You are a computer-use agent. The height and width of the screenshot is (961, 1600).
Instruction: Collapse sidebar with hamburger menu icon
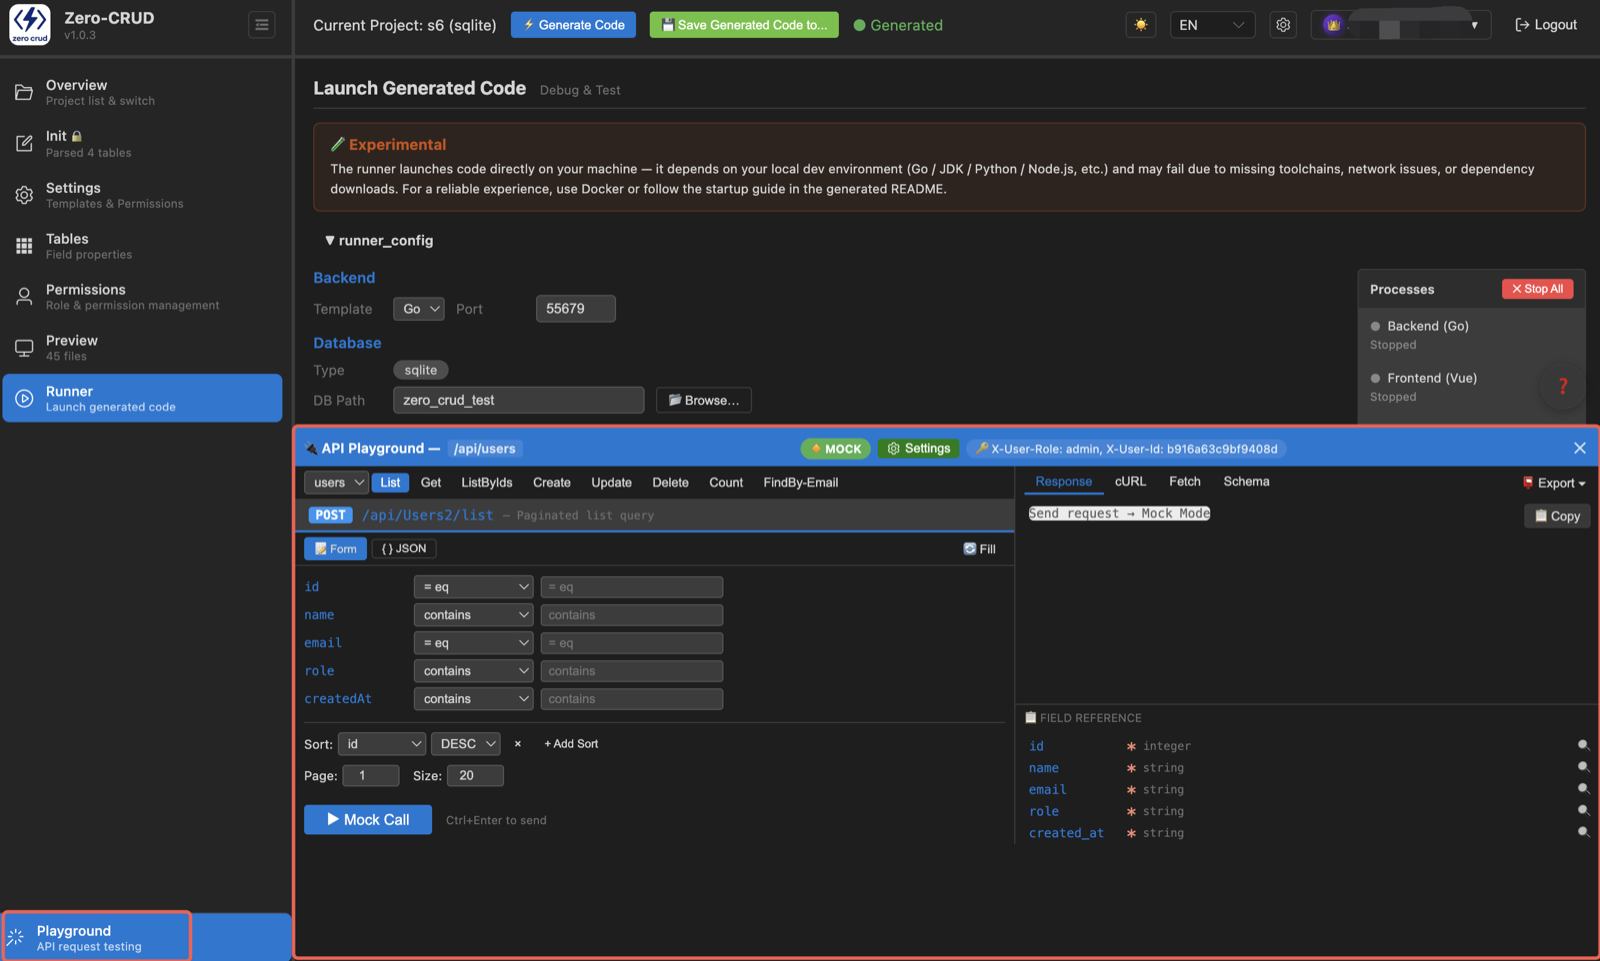pos(262,25)
